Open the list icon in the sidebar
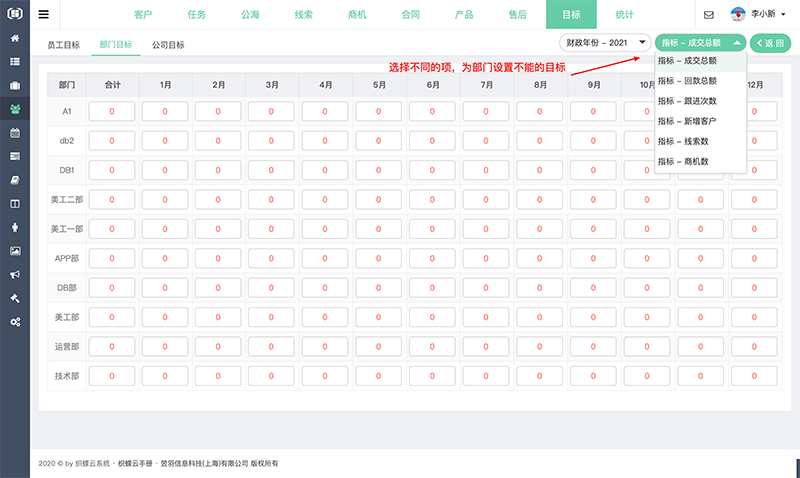Viewport: 800px width, 478px height. [x=15, y=62]
